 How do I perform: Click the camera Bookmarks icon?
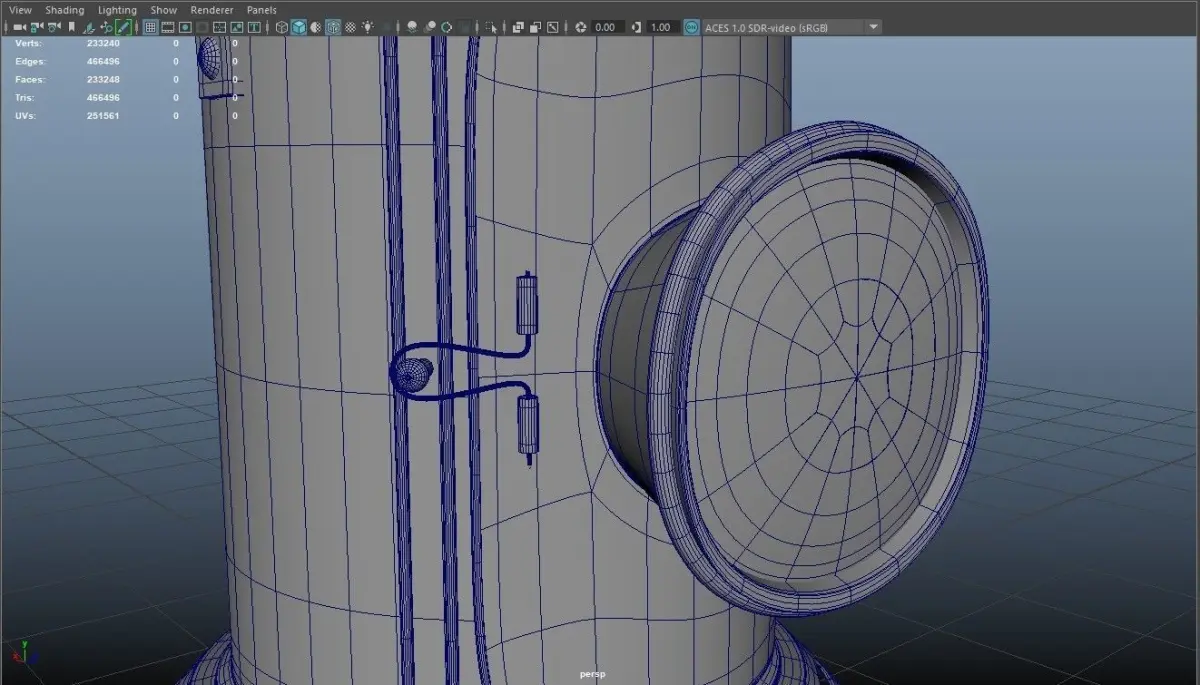click(x=71, y=27)
